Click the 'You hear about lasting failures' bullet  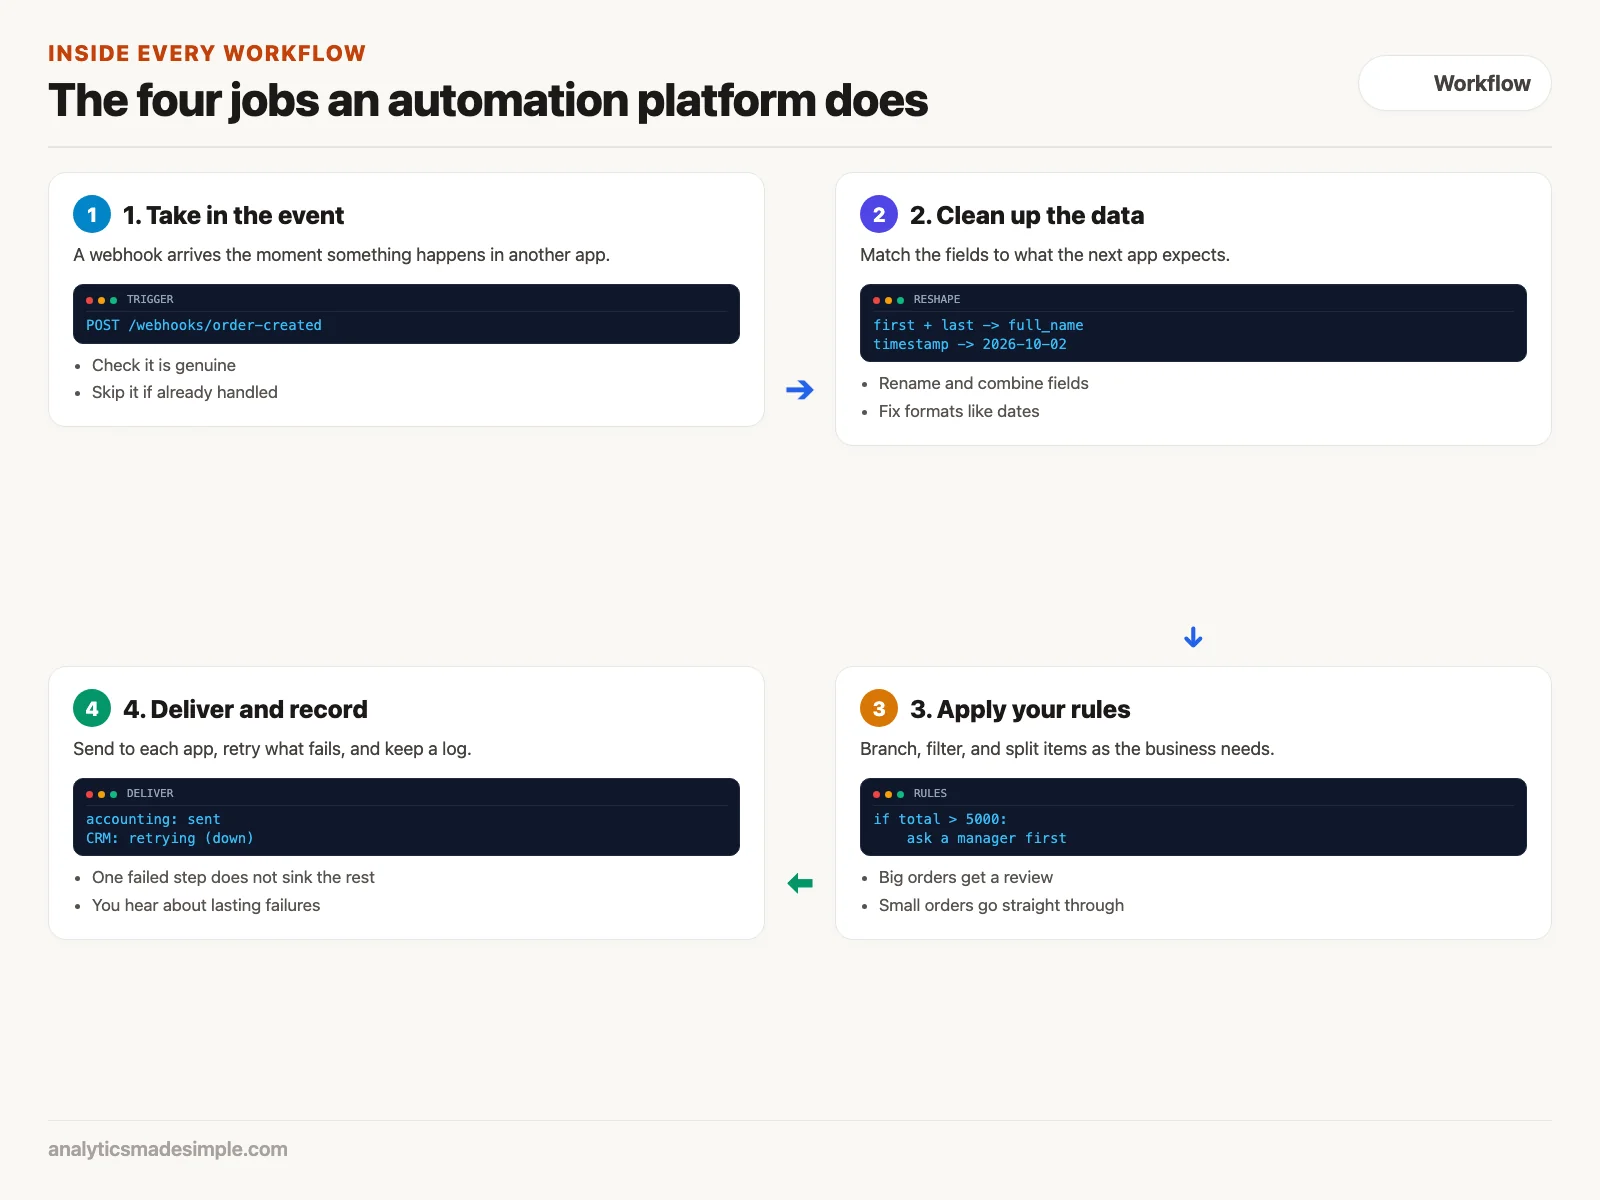pyautogui.click(x=206, y=905)
